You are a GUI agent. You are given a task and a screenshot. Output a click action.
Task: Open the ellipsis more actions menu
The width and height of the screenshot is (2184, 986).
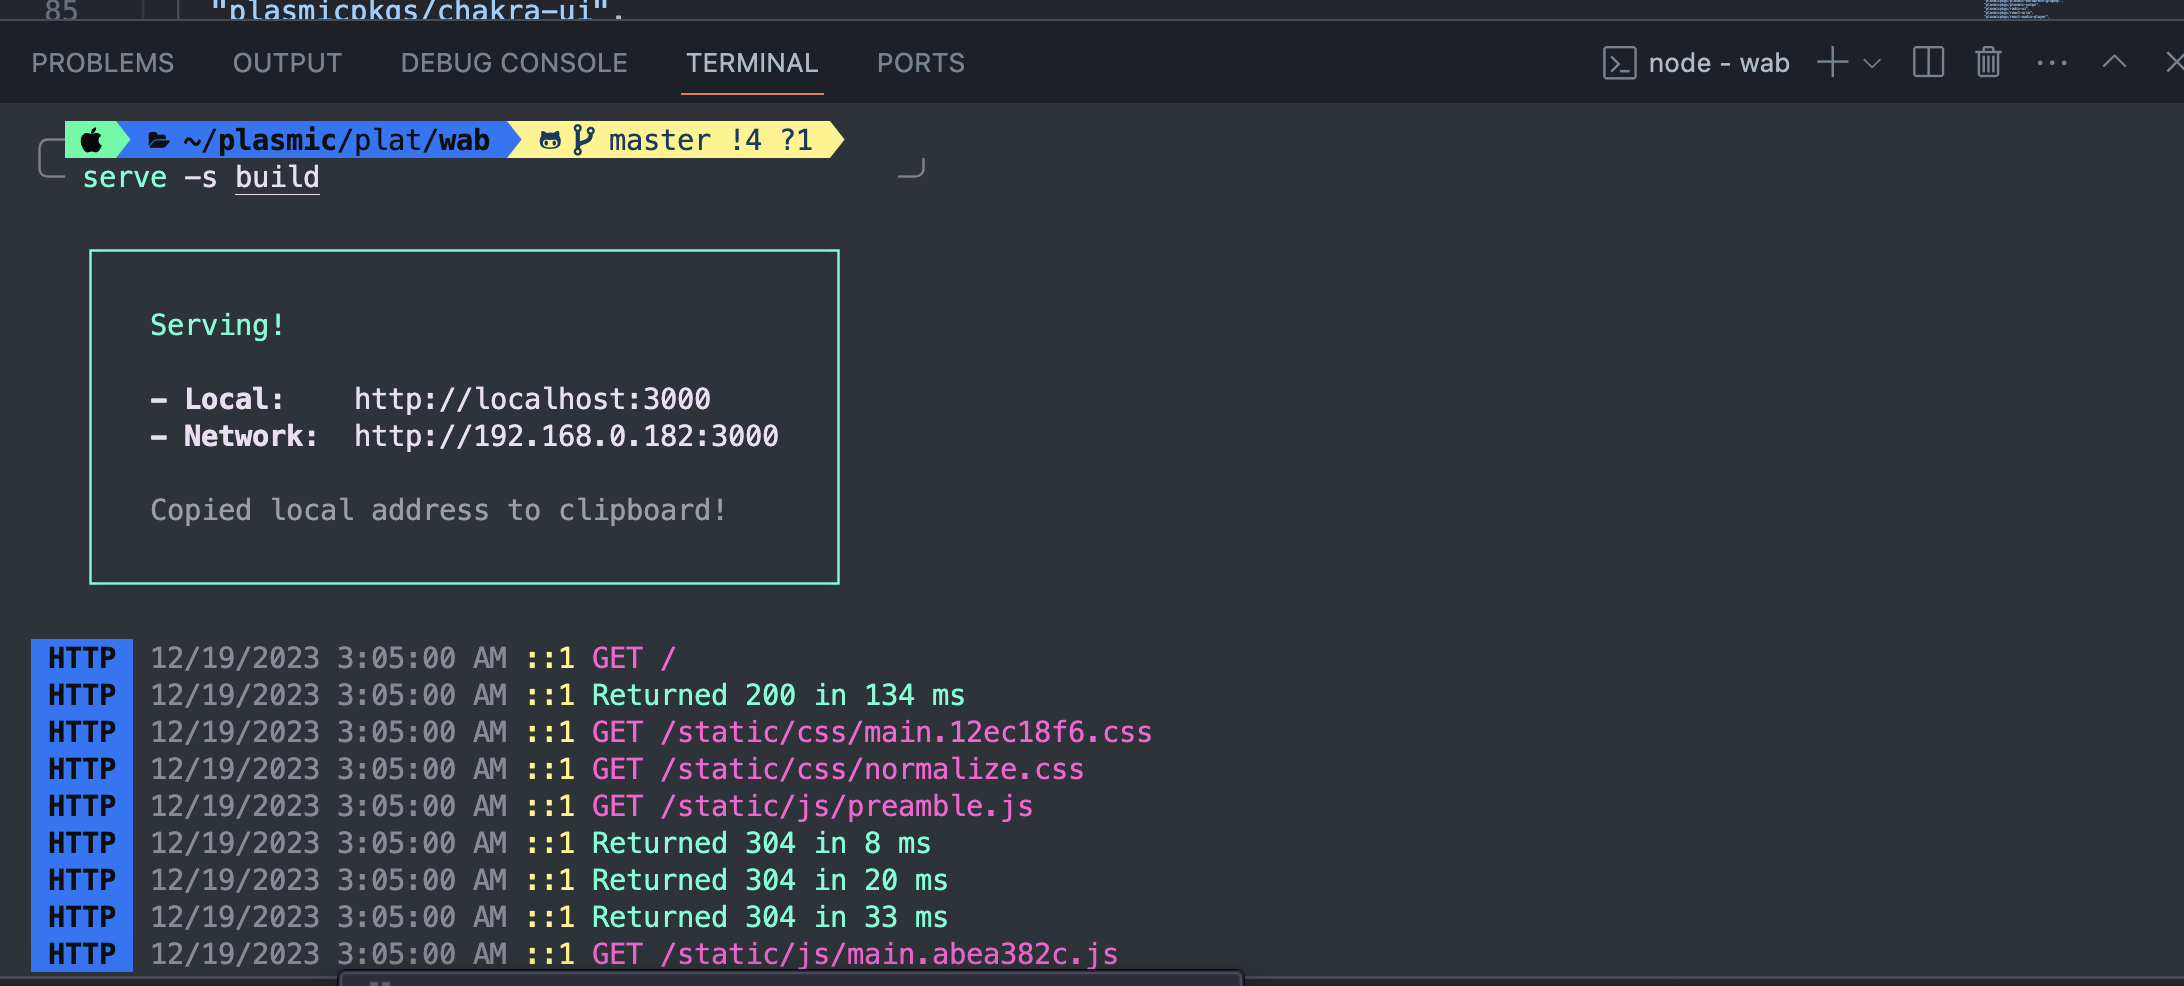2052,63
